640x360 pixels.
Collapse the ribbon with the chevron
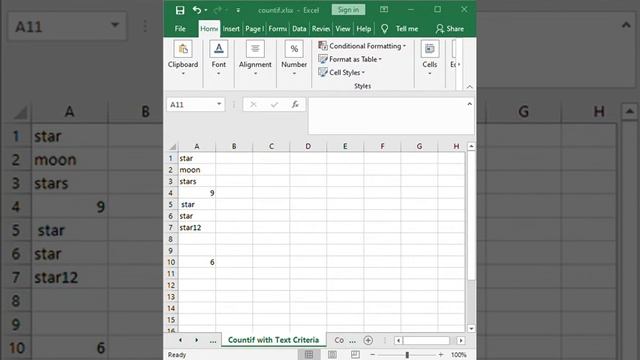tap(469, 87)
